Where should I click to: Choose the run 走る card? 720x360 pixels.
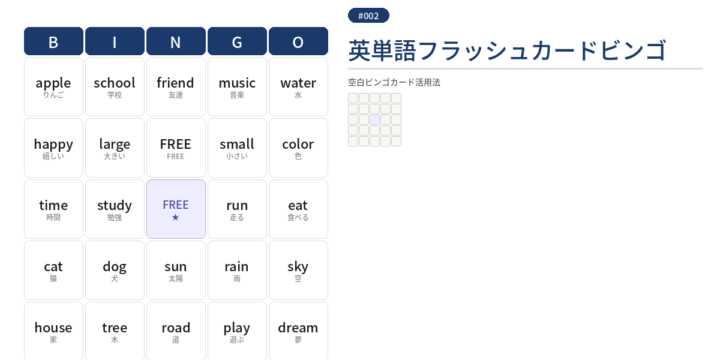point(237,209)
